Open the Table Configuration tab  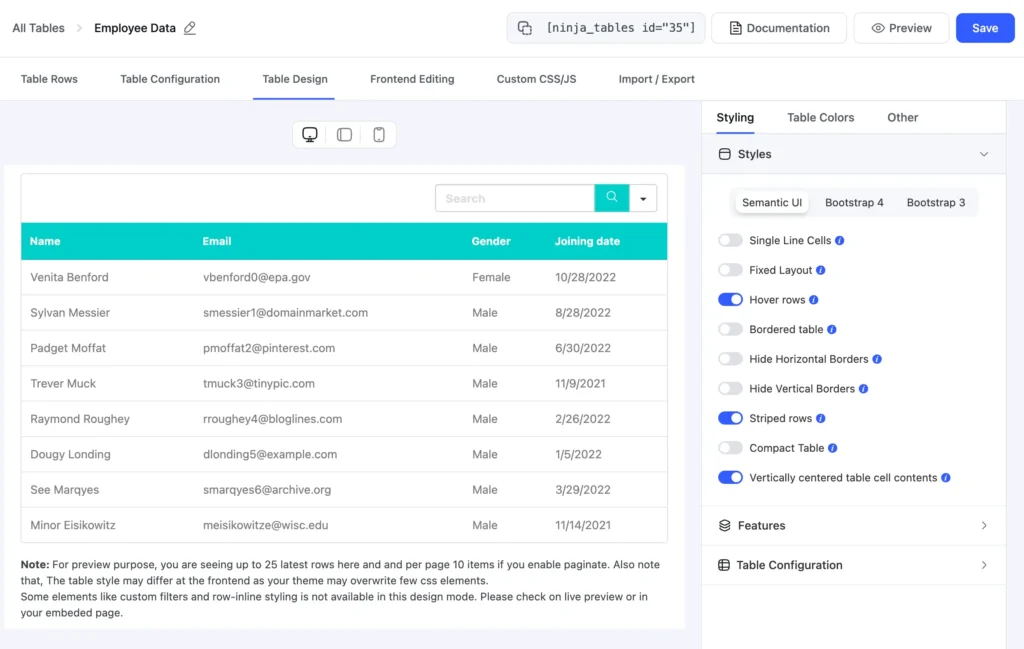tap(170, 79)
